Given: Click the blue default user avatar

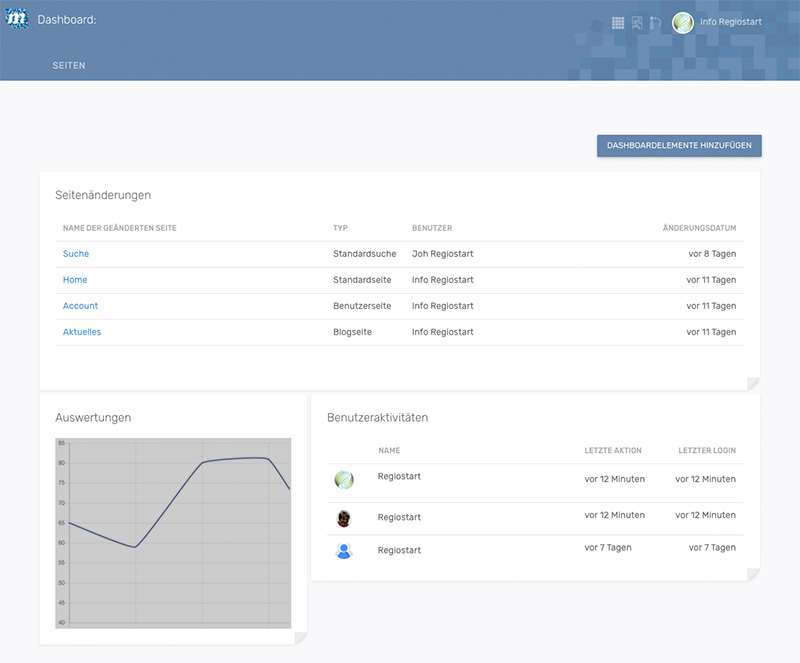Looking at the screenshot, I should click(344, 550).
